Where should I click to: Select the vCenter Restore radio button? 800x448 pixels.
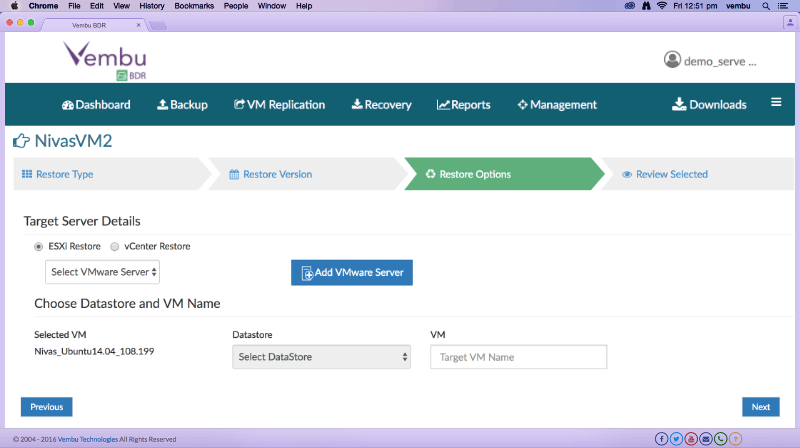115,246
